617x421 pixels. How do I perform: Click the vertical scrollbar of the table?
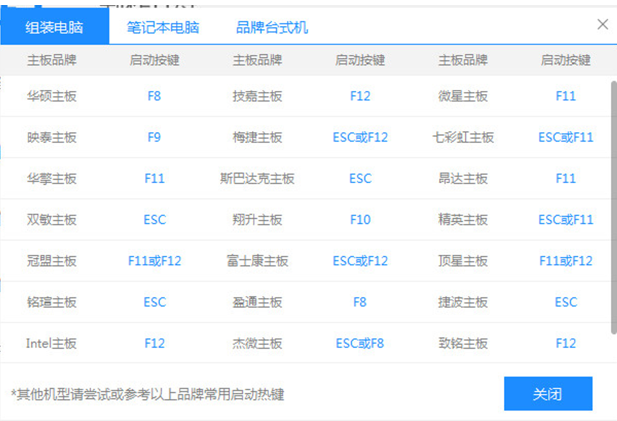click(x=613, y=207)
